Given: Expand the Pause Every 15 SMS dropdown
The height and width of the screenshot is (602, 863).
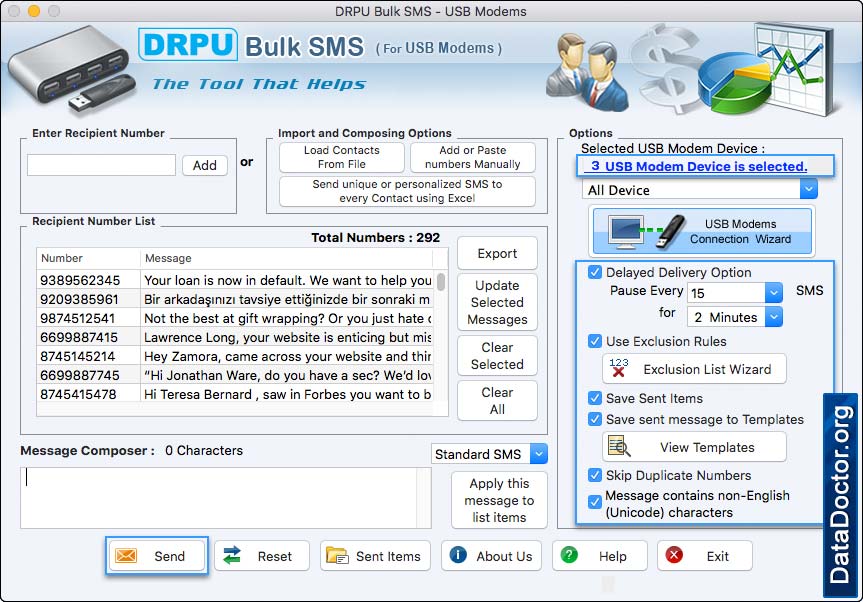Looking at the screenshot, I should [735, 293].
